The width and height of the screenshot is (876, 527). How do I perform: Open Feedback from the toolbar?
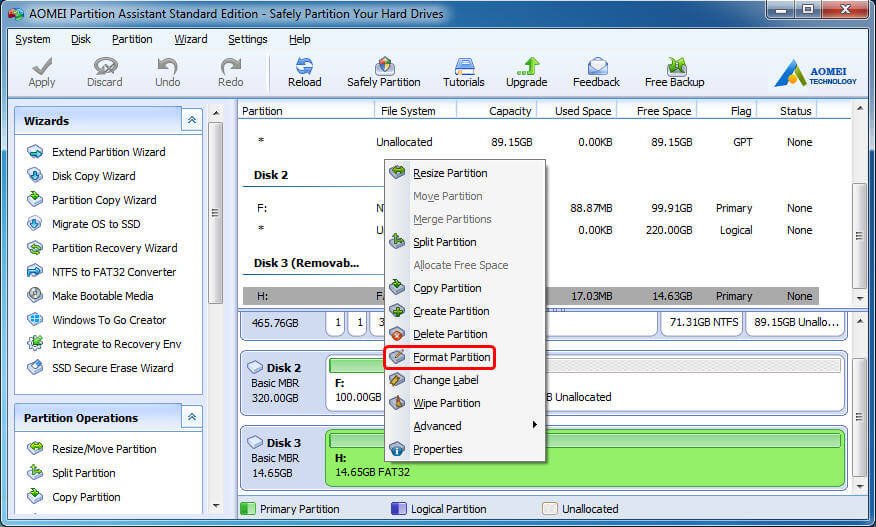pyautogui.click(x=596, y=72)
